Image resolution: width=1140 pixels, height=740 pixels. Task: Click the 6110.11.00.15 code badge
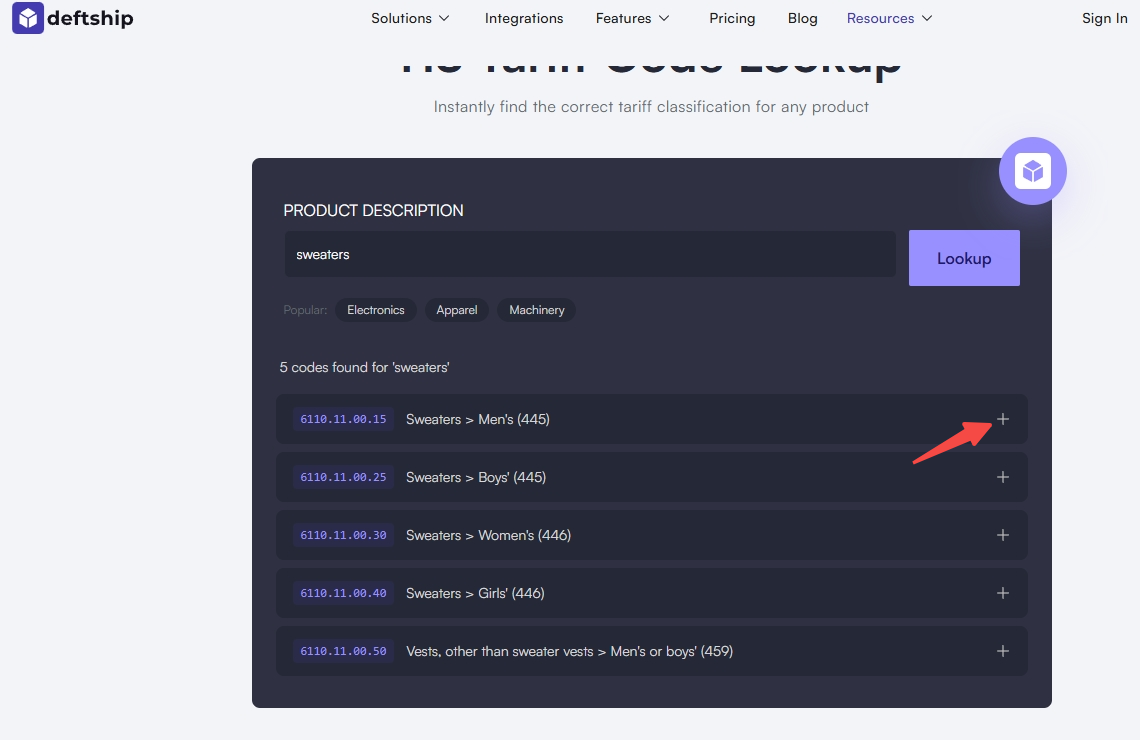coord(343,419)
